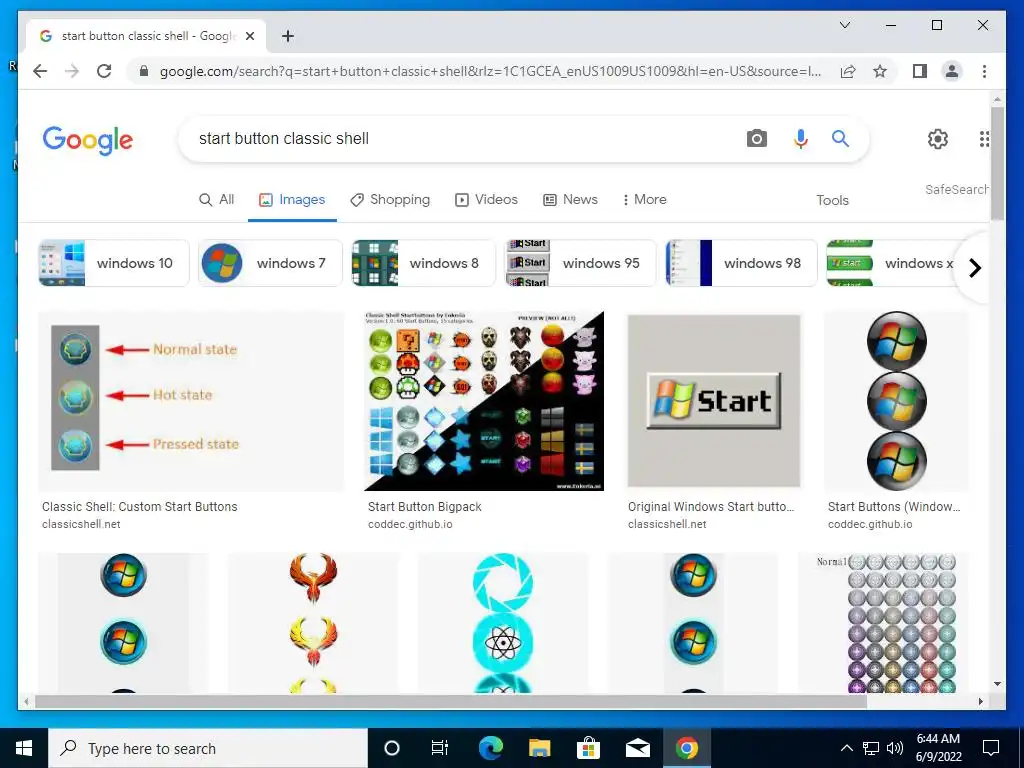The width and height of the screenshot is (1024, 768).
Task: Click the forward navigation arrow
Action: tap(72, 71)
